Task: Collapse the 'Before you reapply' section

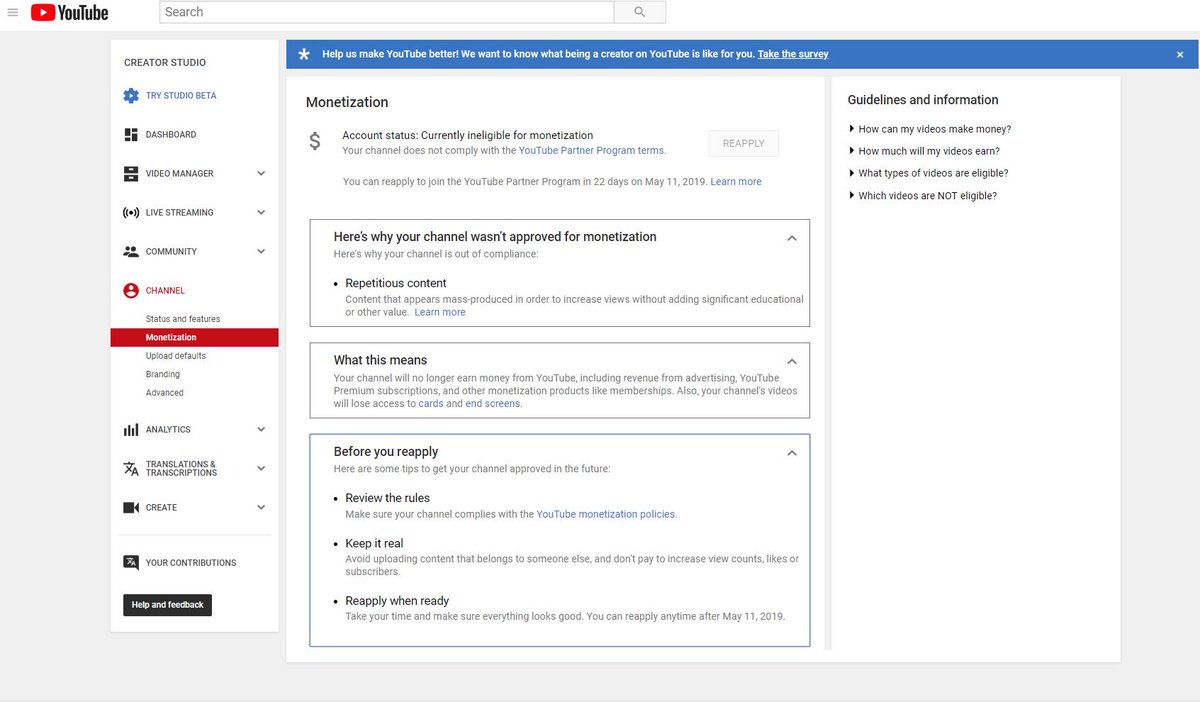Action: [x=792, y=454]
